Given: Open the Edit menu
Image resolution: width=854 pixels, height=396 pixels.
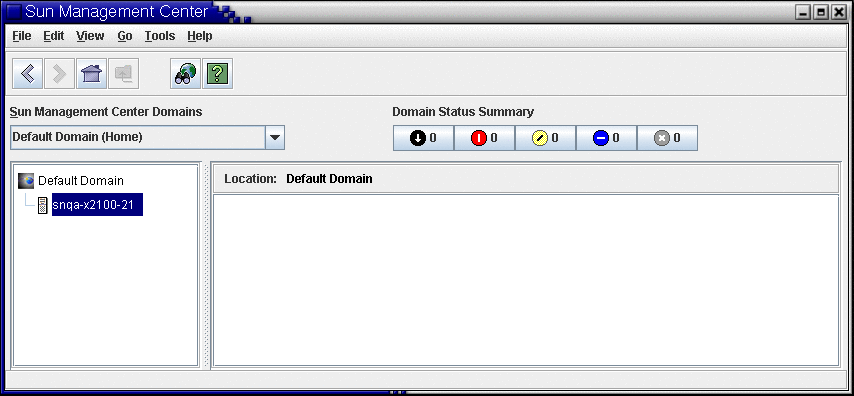Looking at the screenshot, I should click(x=54, y=36).
